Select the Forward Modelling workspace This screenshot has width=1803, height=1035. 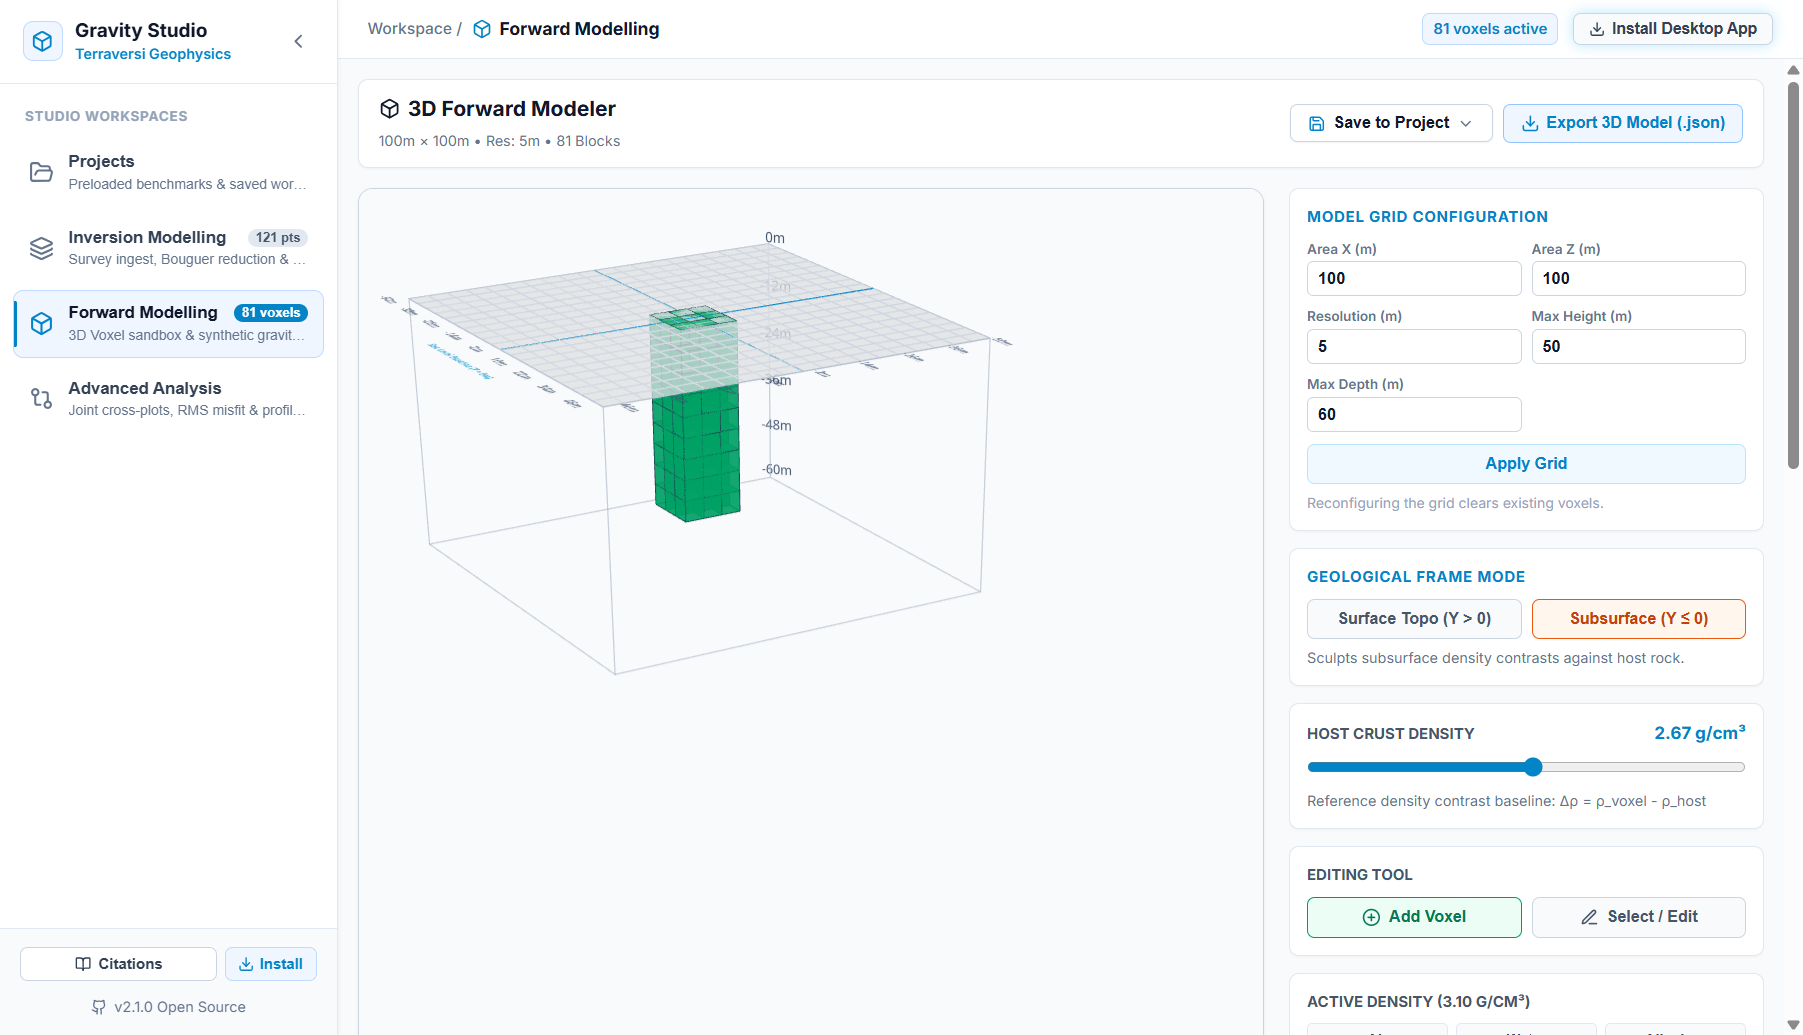click(168, 324)
